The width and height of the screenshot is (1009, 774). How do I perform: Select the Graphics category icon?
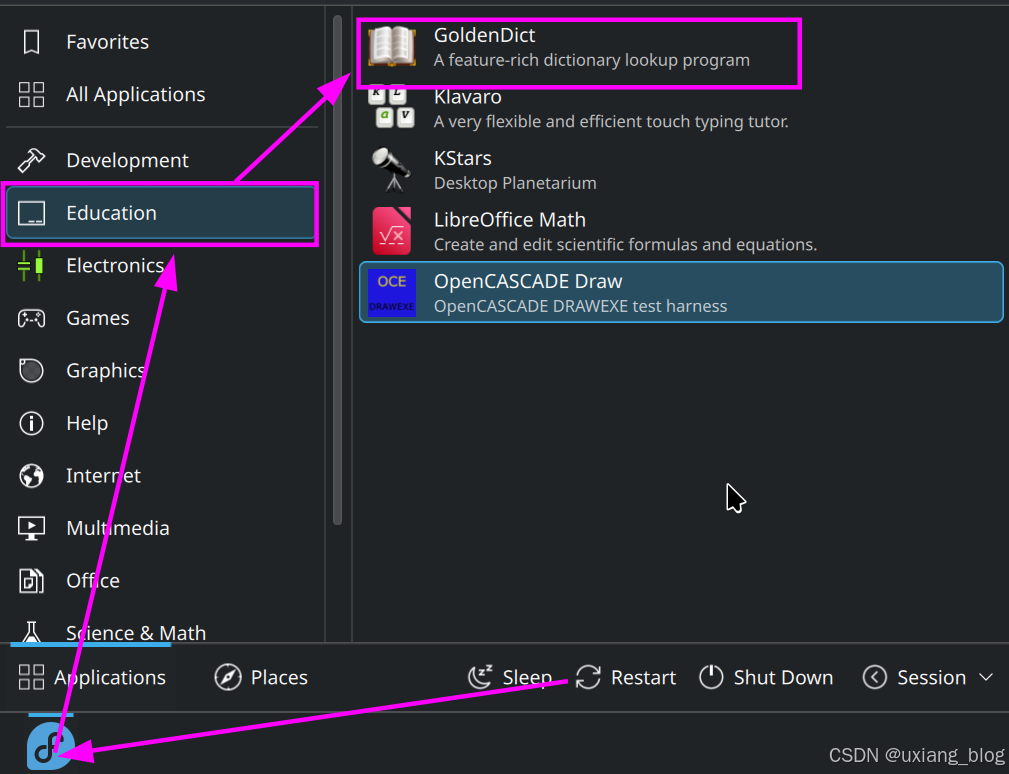[31, 371]
